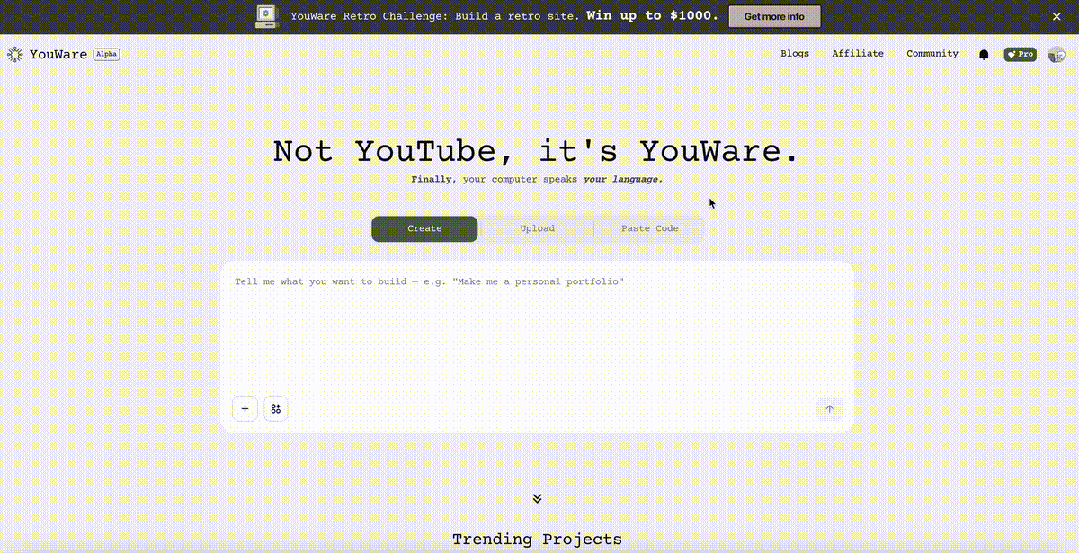Click the YouWare logo icon
Viewport: 1079px width, 553px height.
15,55
